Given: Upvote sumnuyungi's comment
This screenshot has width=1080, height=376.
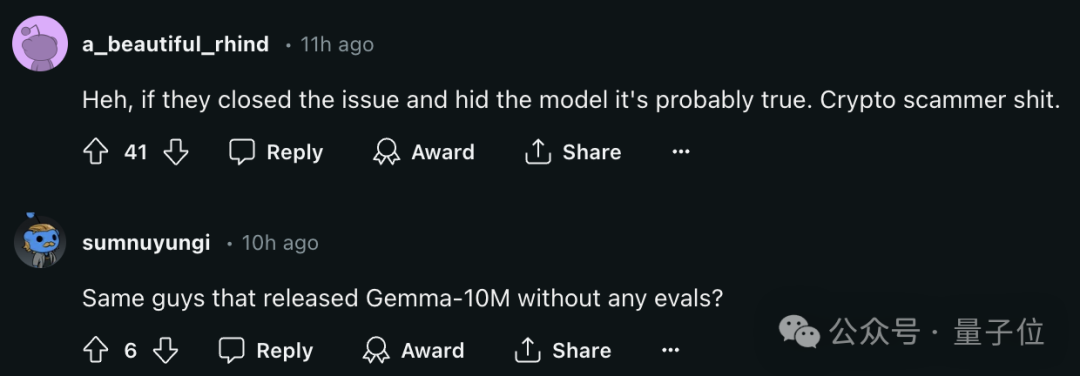Looking at the screenshot, I should tap(96, 351).
